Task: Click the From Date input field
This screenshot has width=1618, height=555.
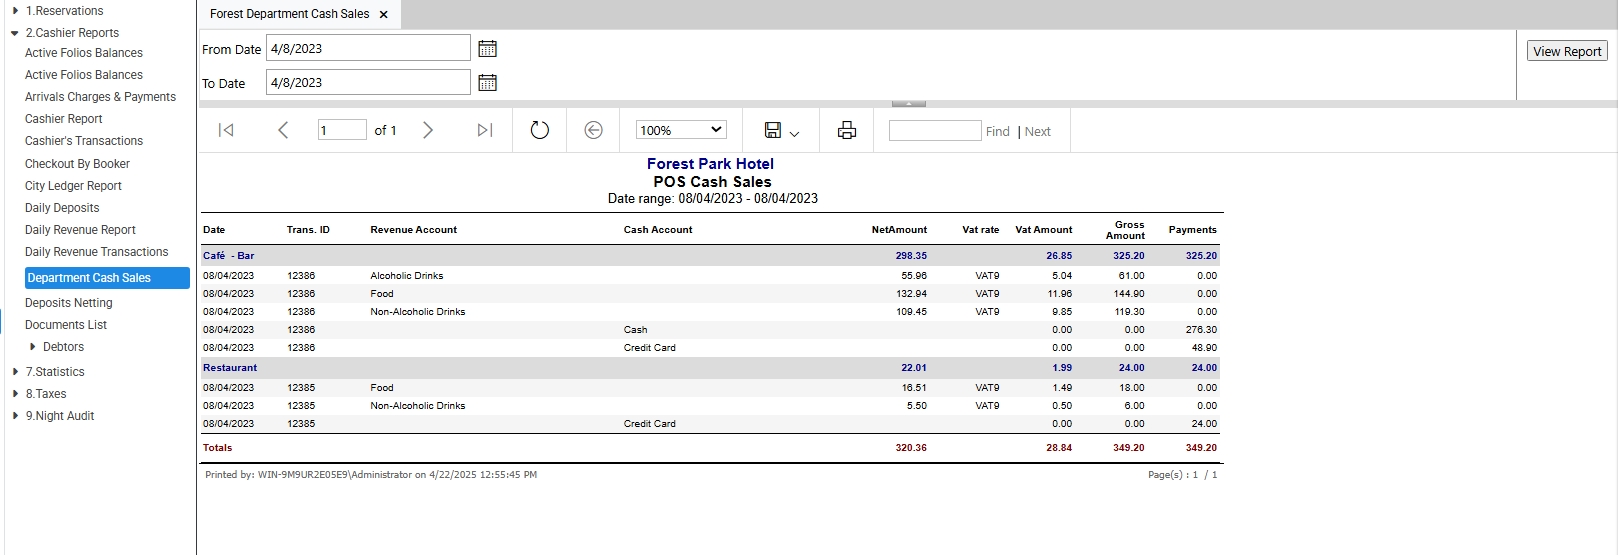Action: point(368,48)
